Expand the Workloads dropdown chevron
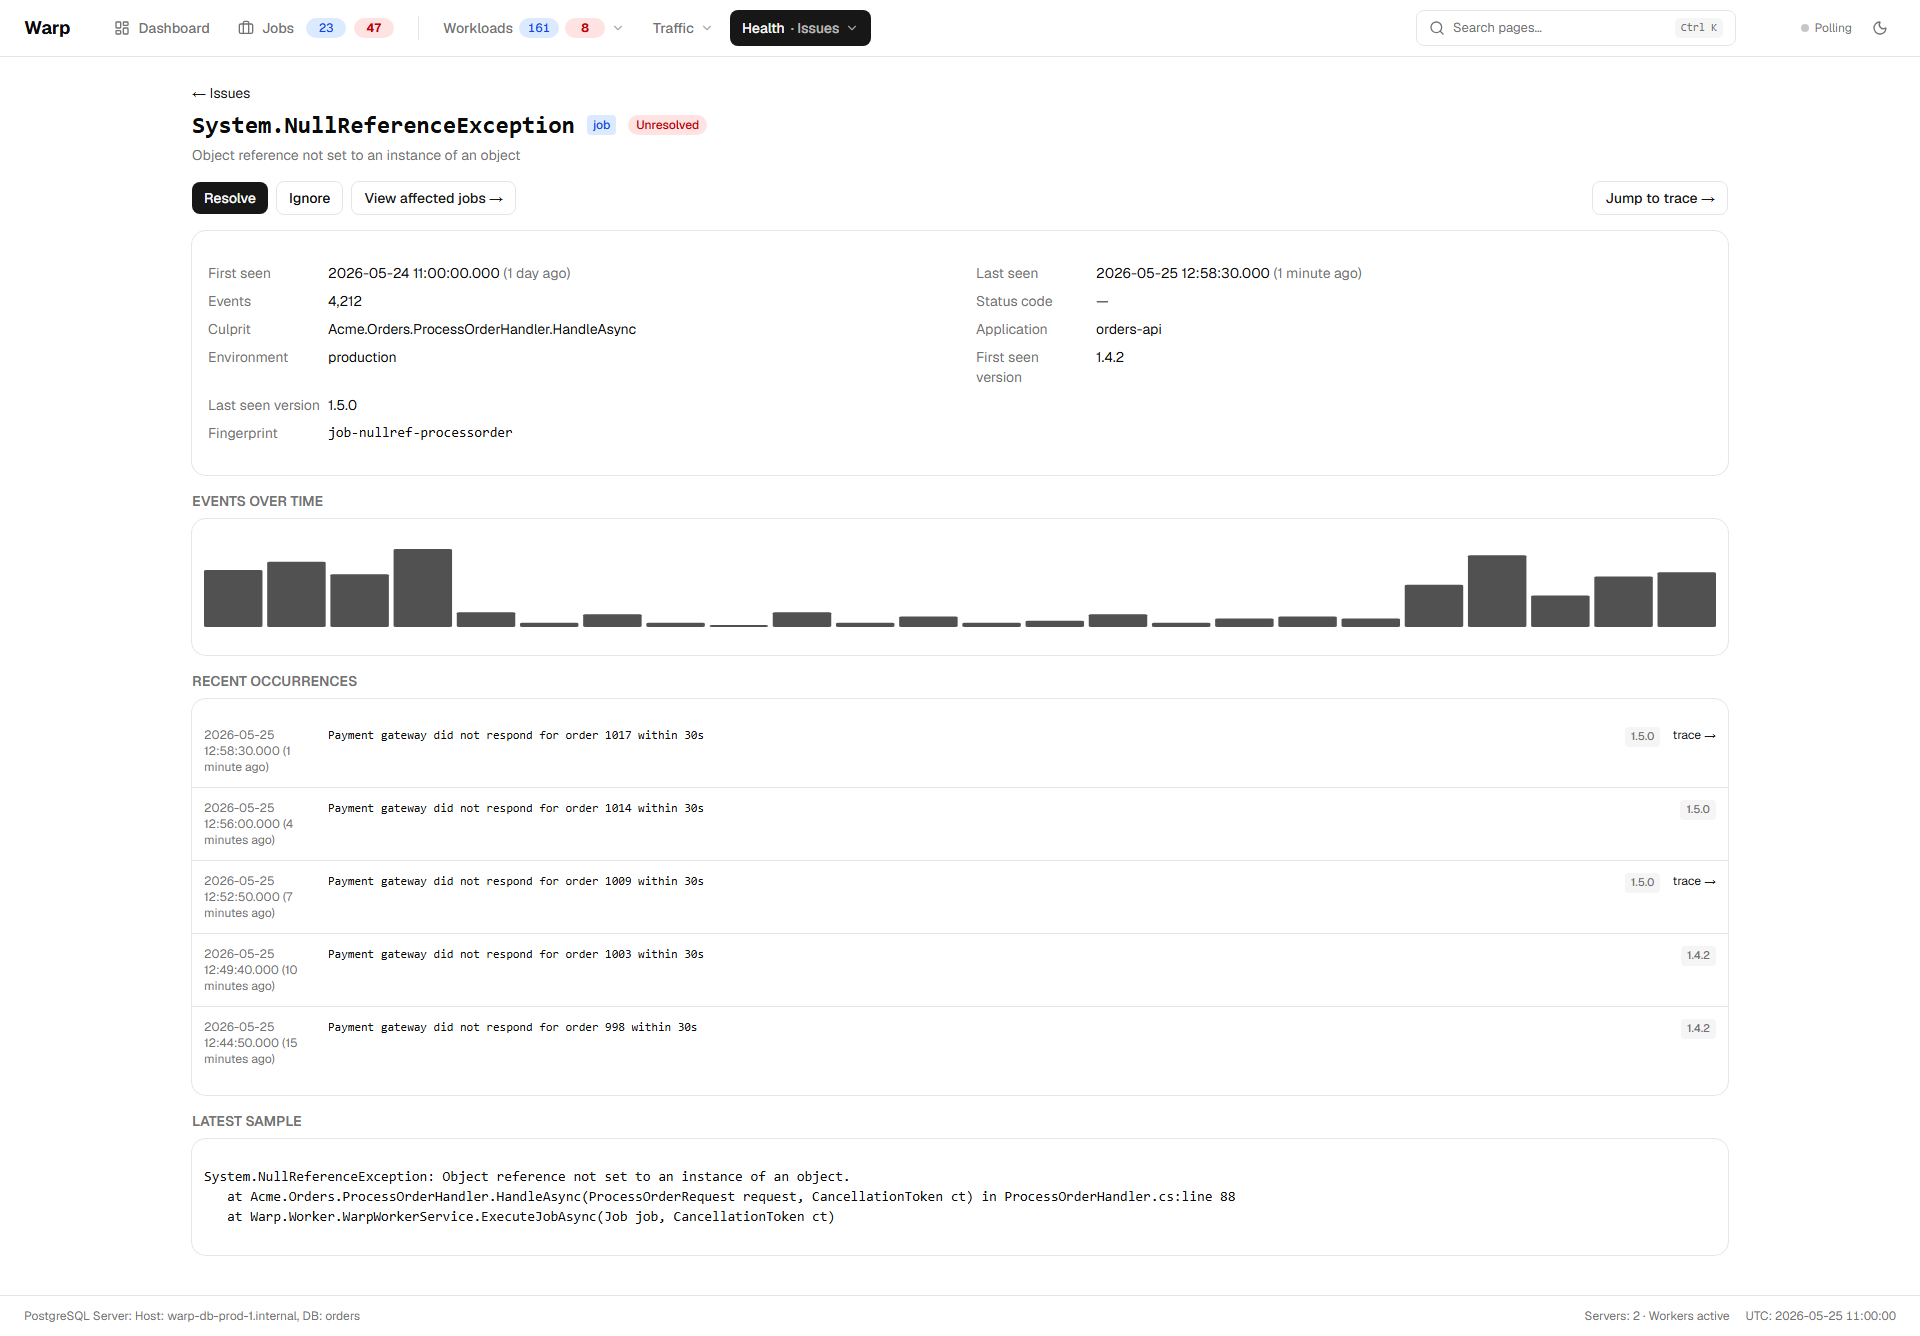Image resolution: width=1920 pixels, height=1336 pixels. coord(618,28)
